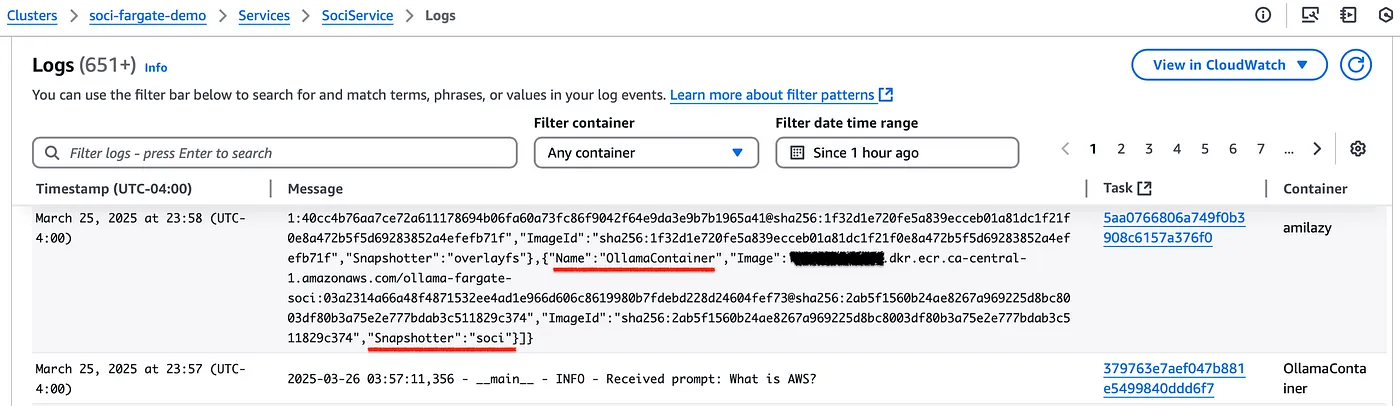Expand the Any container dropdown
Image resolution: width=1400 pixels, height=406 pixels.
pyautogui.click(x=646, y=153)
